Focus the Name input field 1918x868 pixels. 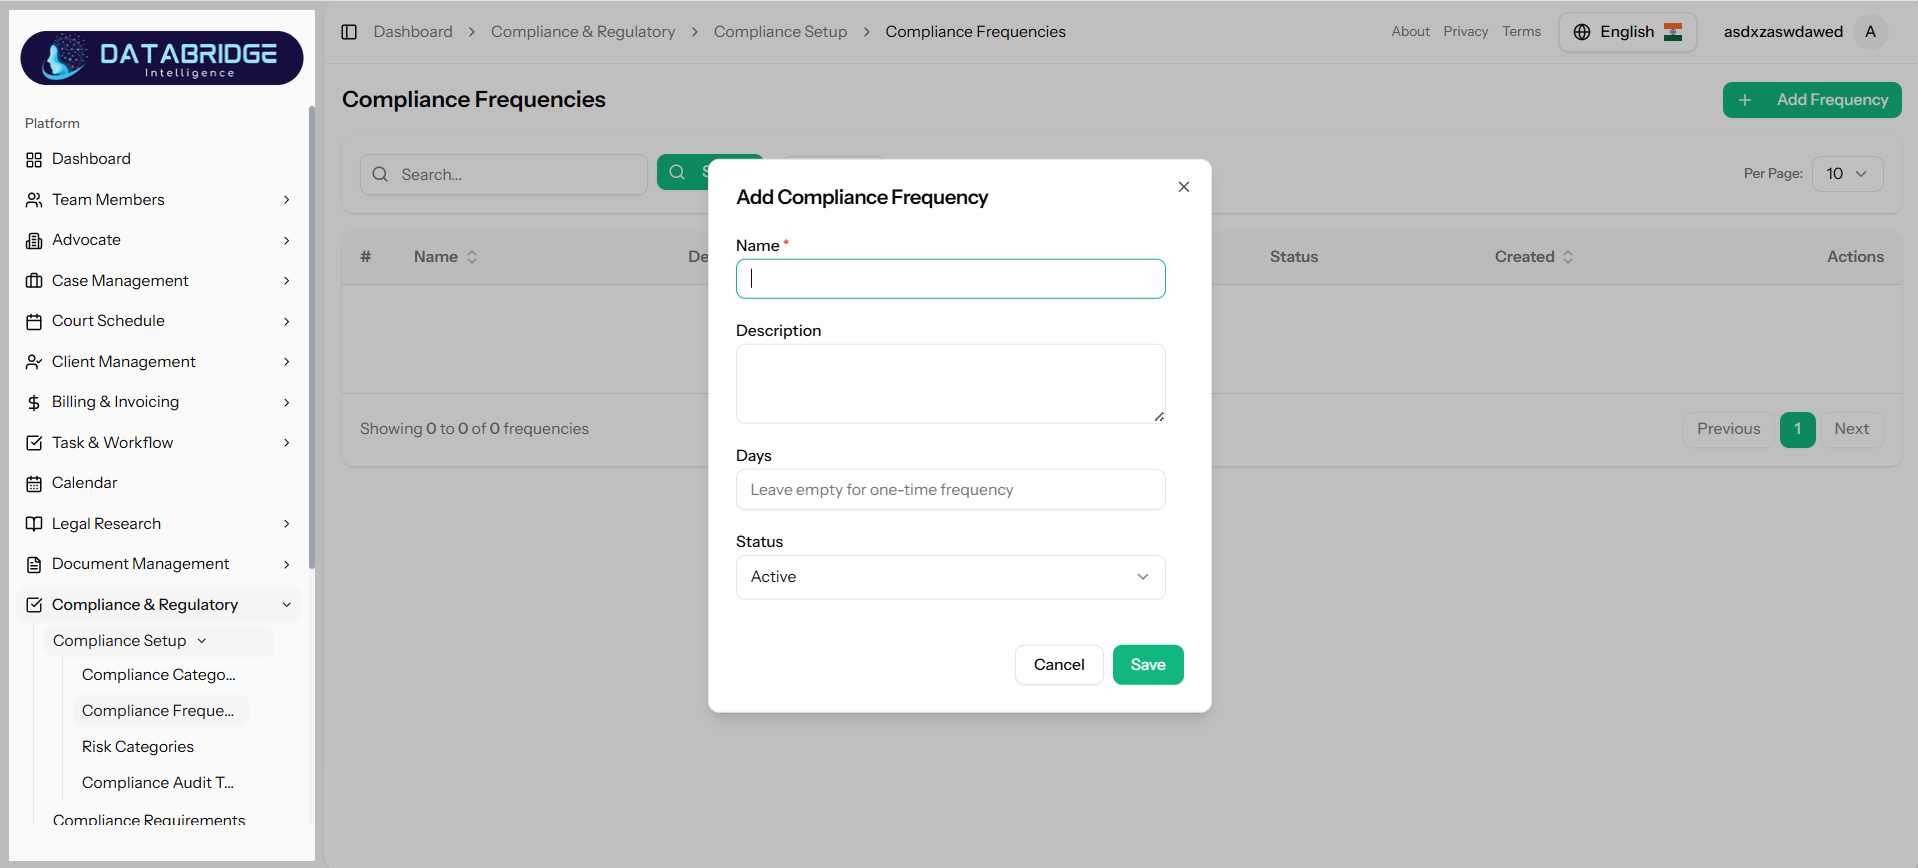[950, 279]
